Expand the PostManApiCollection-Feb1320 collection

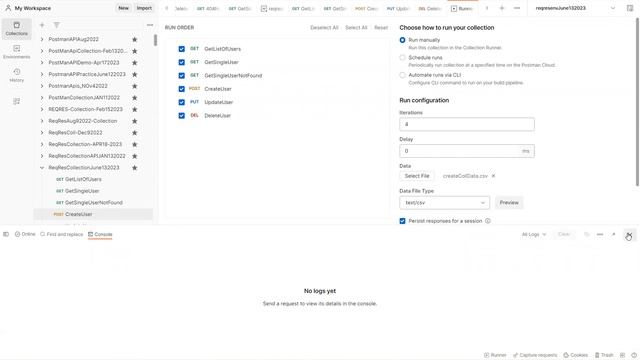(42, 51)
